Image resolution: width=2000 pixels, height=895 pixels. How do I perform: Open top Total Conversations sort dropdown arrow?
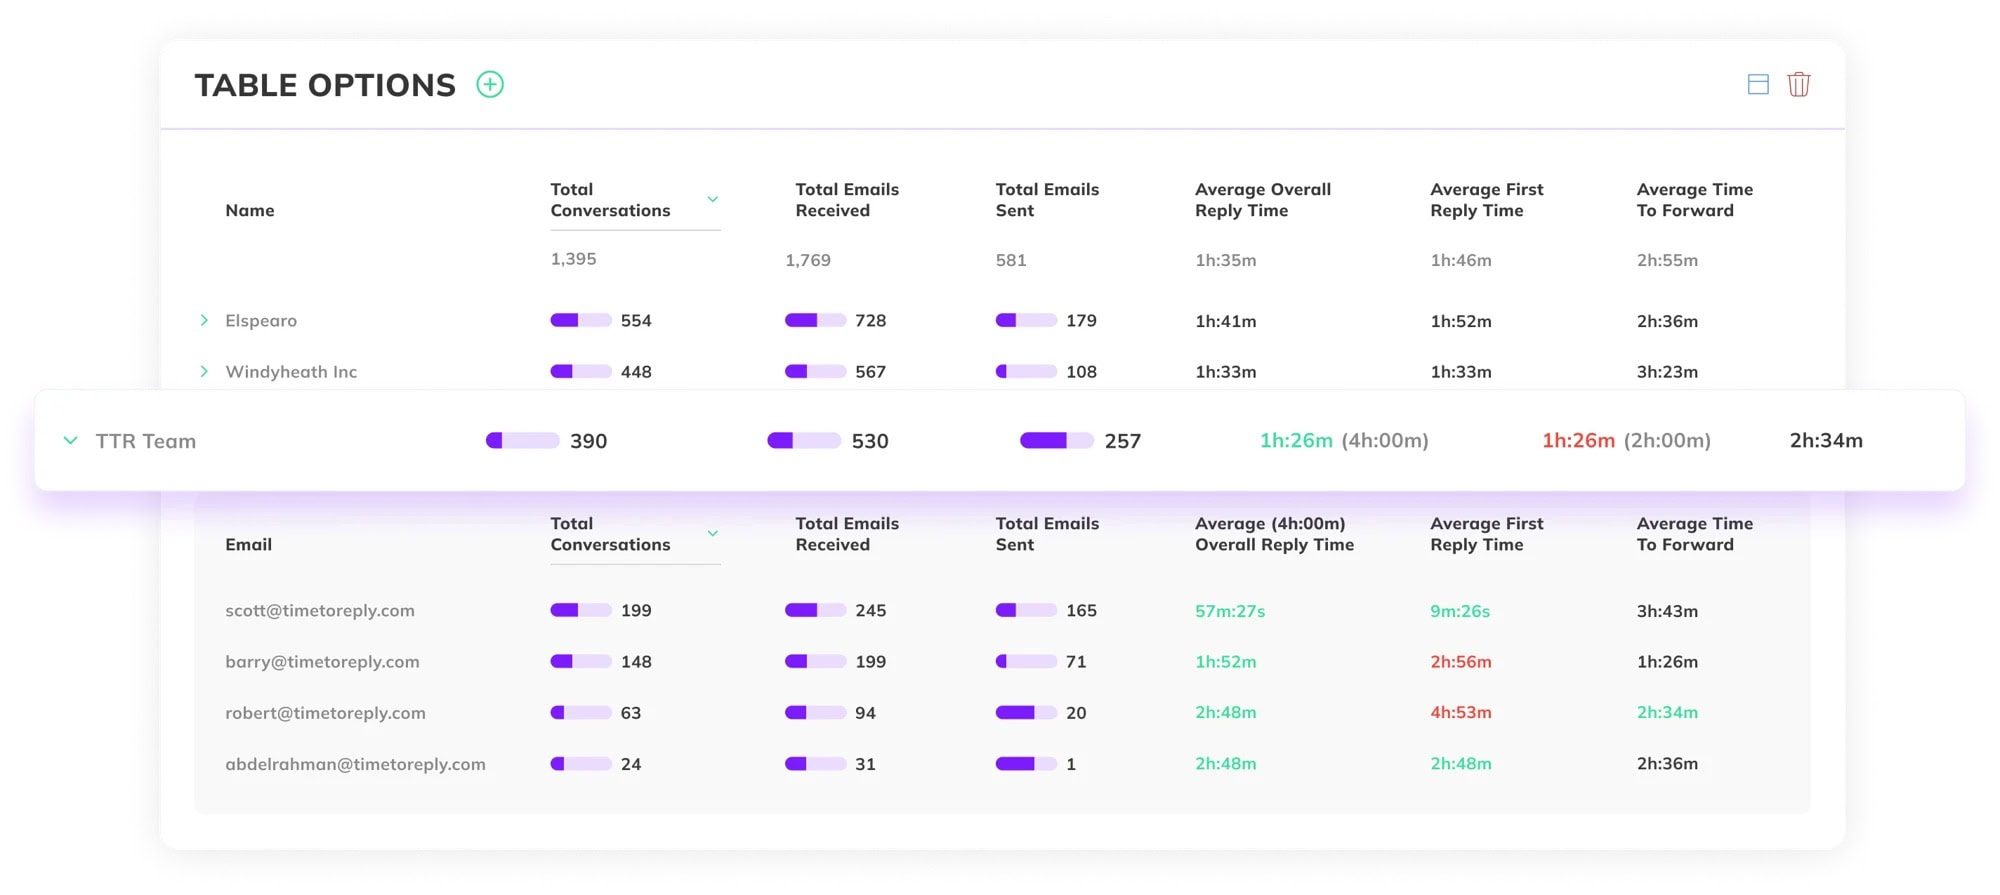[x=713, y=200]
